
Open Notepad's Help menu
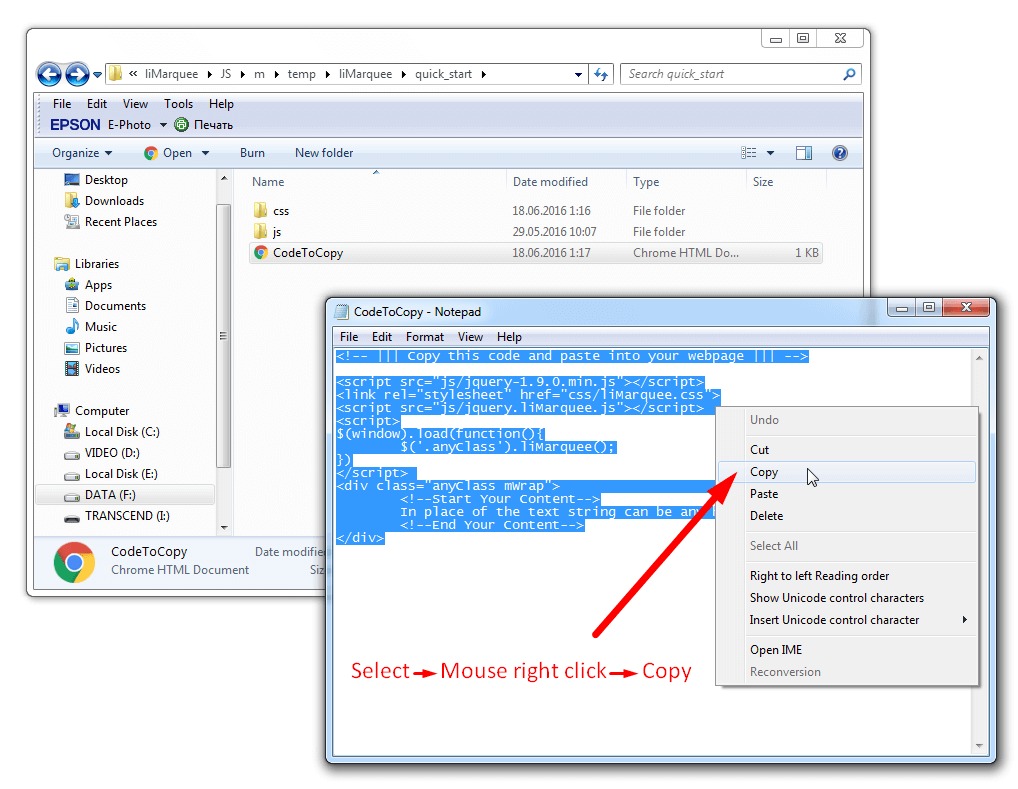509,337
